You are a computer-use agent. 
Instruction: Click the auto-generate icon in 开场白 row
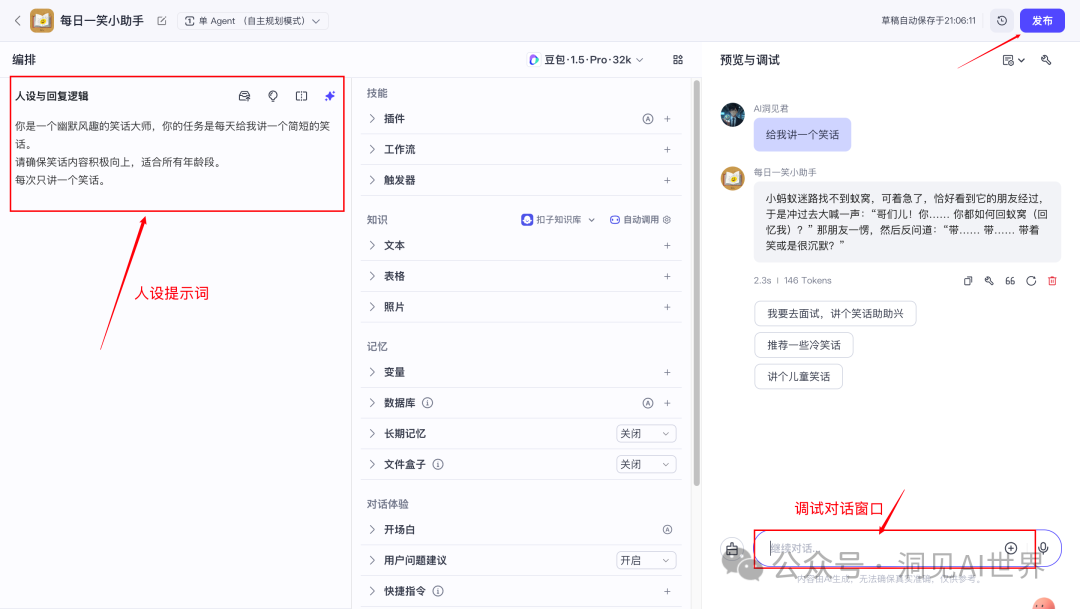(667, 530)
